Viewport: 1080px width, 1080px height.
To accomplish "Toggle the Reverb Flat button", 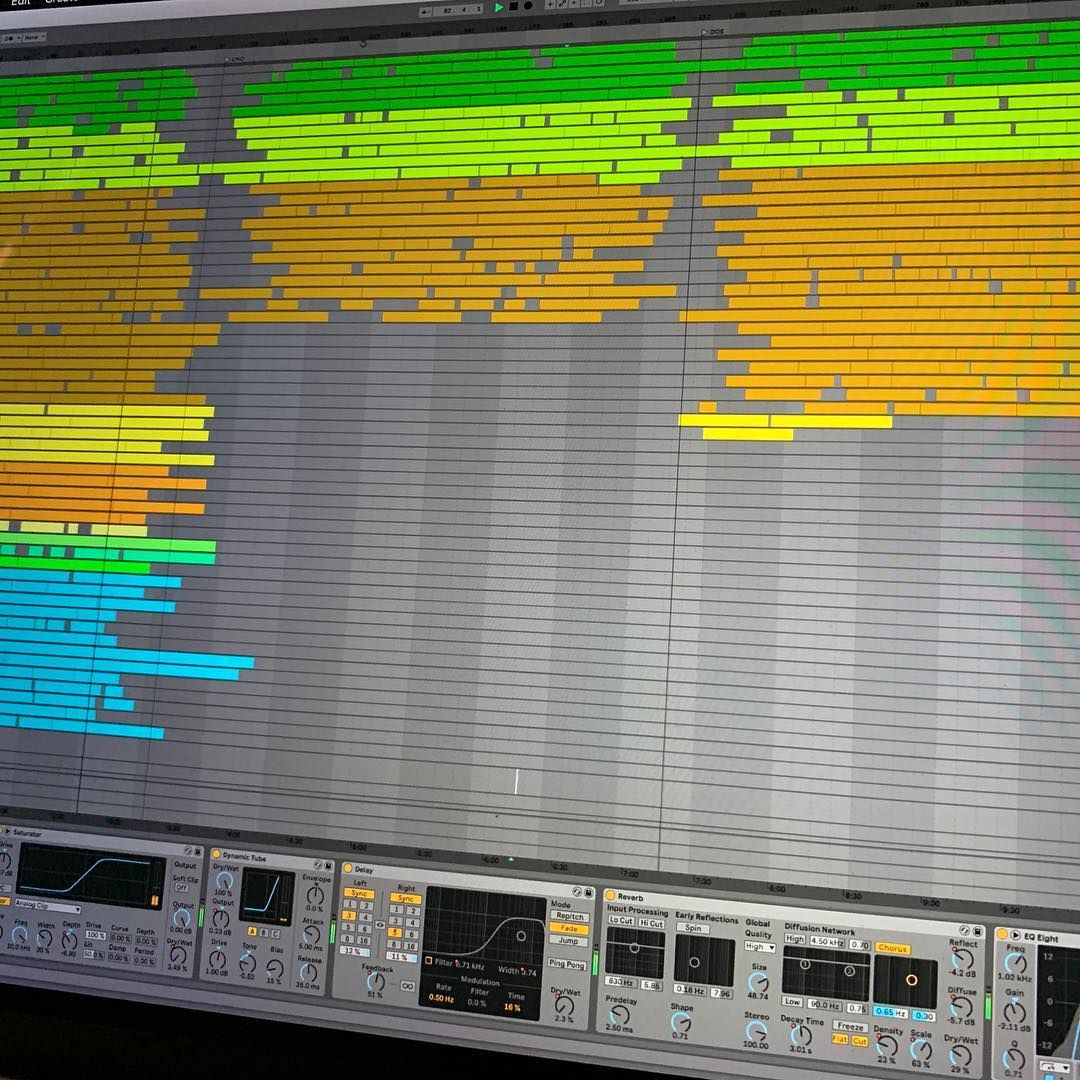I will [840, 1039].
